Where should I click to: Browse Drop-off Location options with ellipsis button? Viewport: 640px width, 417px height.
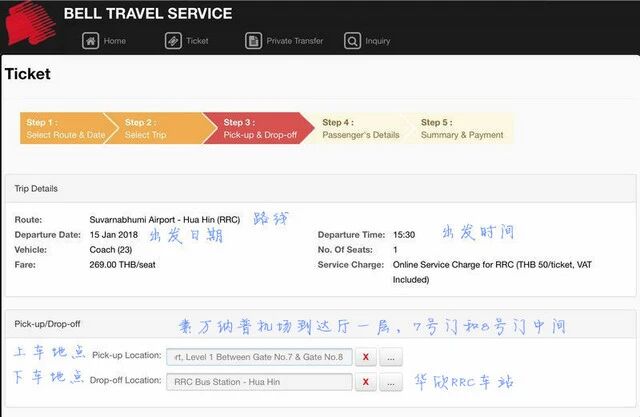click(391, 382)
